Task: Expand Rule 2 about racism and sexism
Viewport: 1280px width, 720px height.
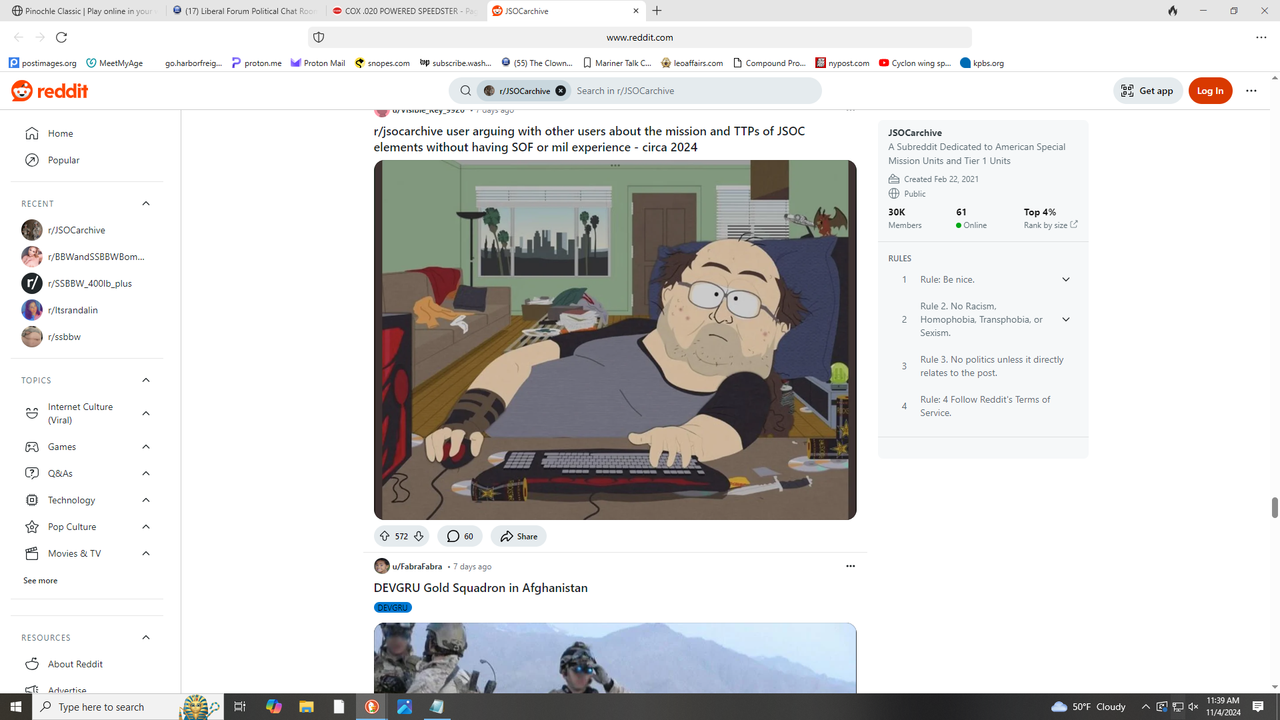Action: point(1066,319)
